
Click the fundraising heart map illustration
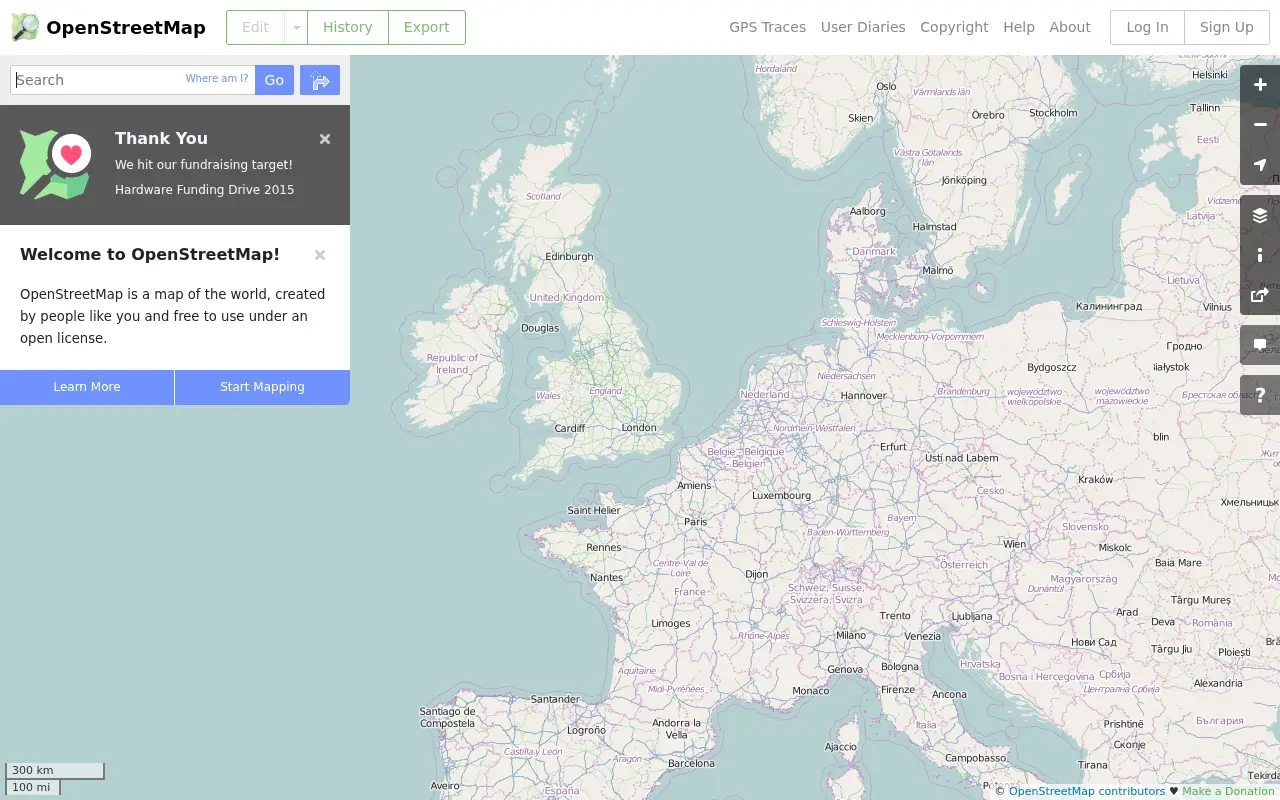(55, 164)
